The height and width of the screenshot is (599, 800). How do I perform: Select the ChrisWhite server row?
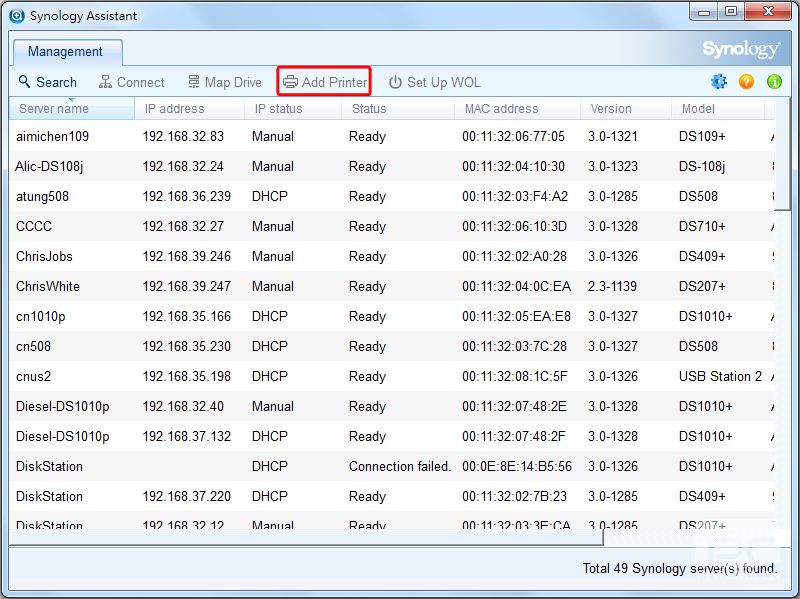click(x=391, y=286)
